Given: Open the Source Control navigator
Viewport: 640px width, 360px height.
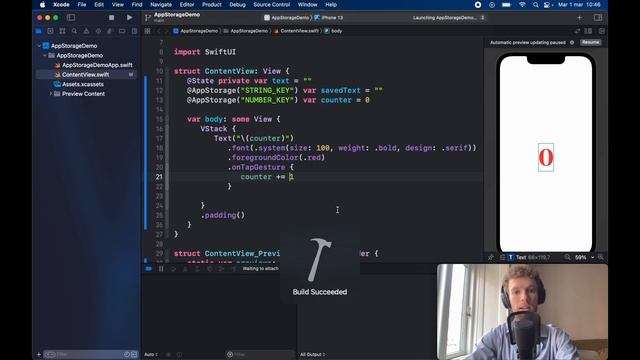Looking at the screenshot, I should click(50, 31).
